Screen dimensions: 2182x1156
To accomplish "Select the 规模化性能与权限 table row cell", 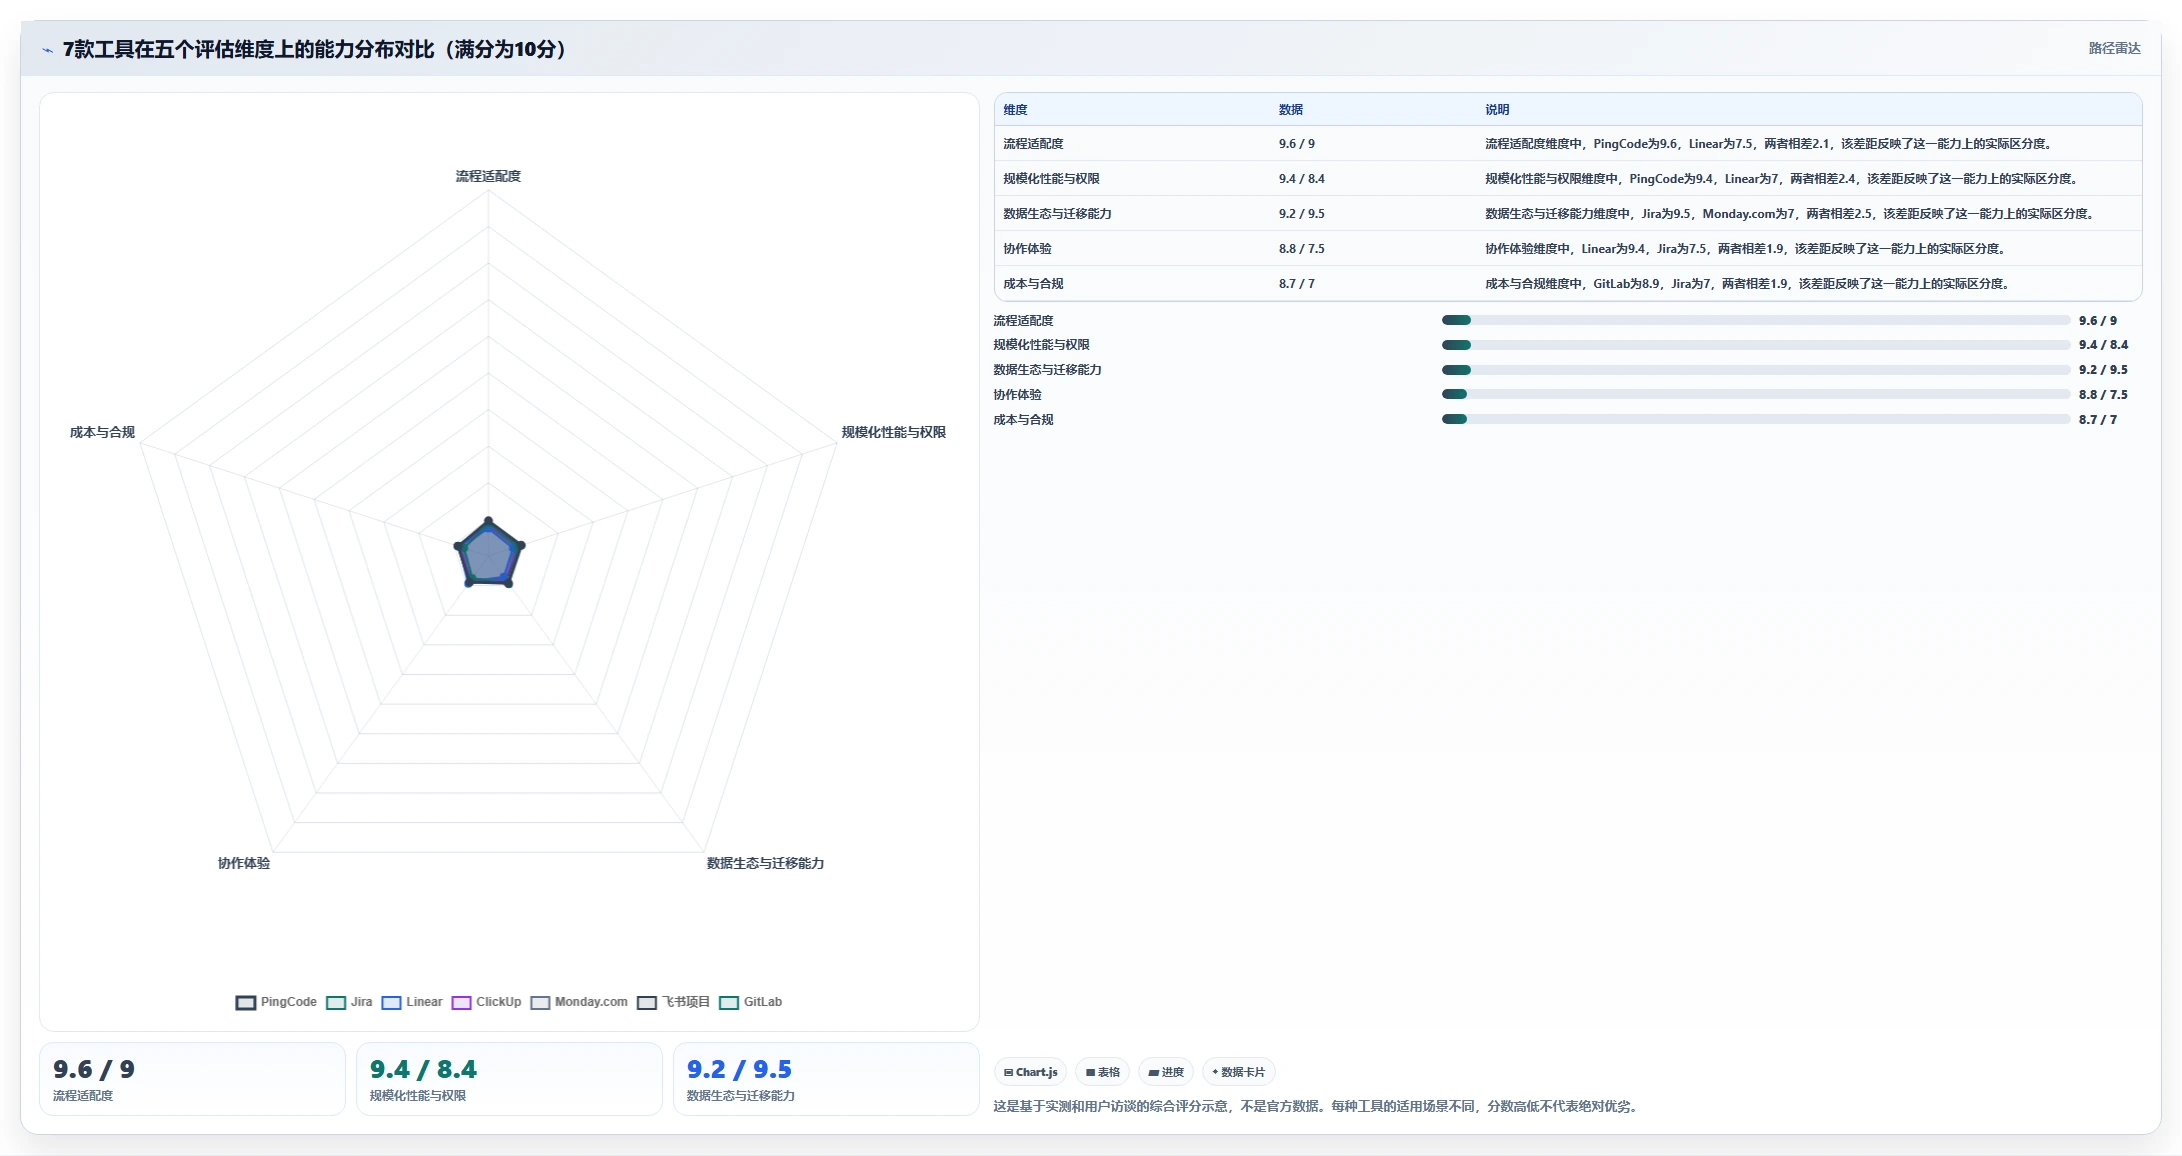I will click(x=1051, y=179).
